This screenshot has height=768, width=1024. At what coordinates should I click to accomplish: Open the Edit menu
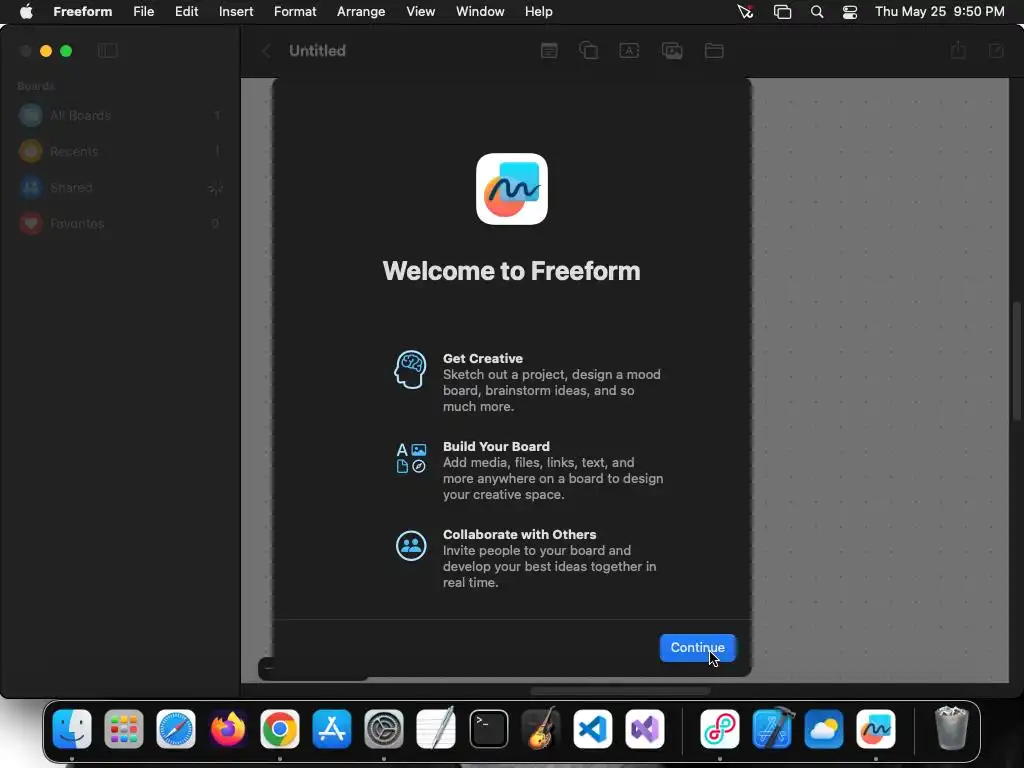[x=186, y=12]
